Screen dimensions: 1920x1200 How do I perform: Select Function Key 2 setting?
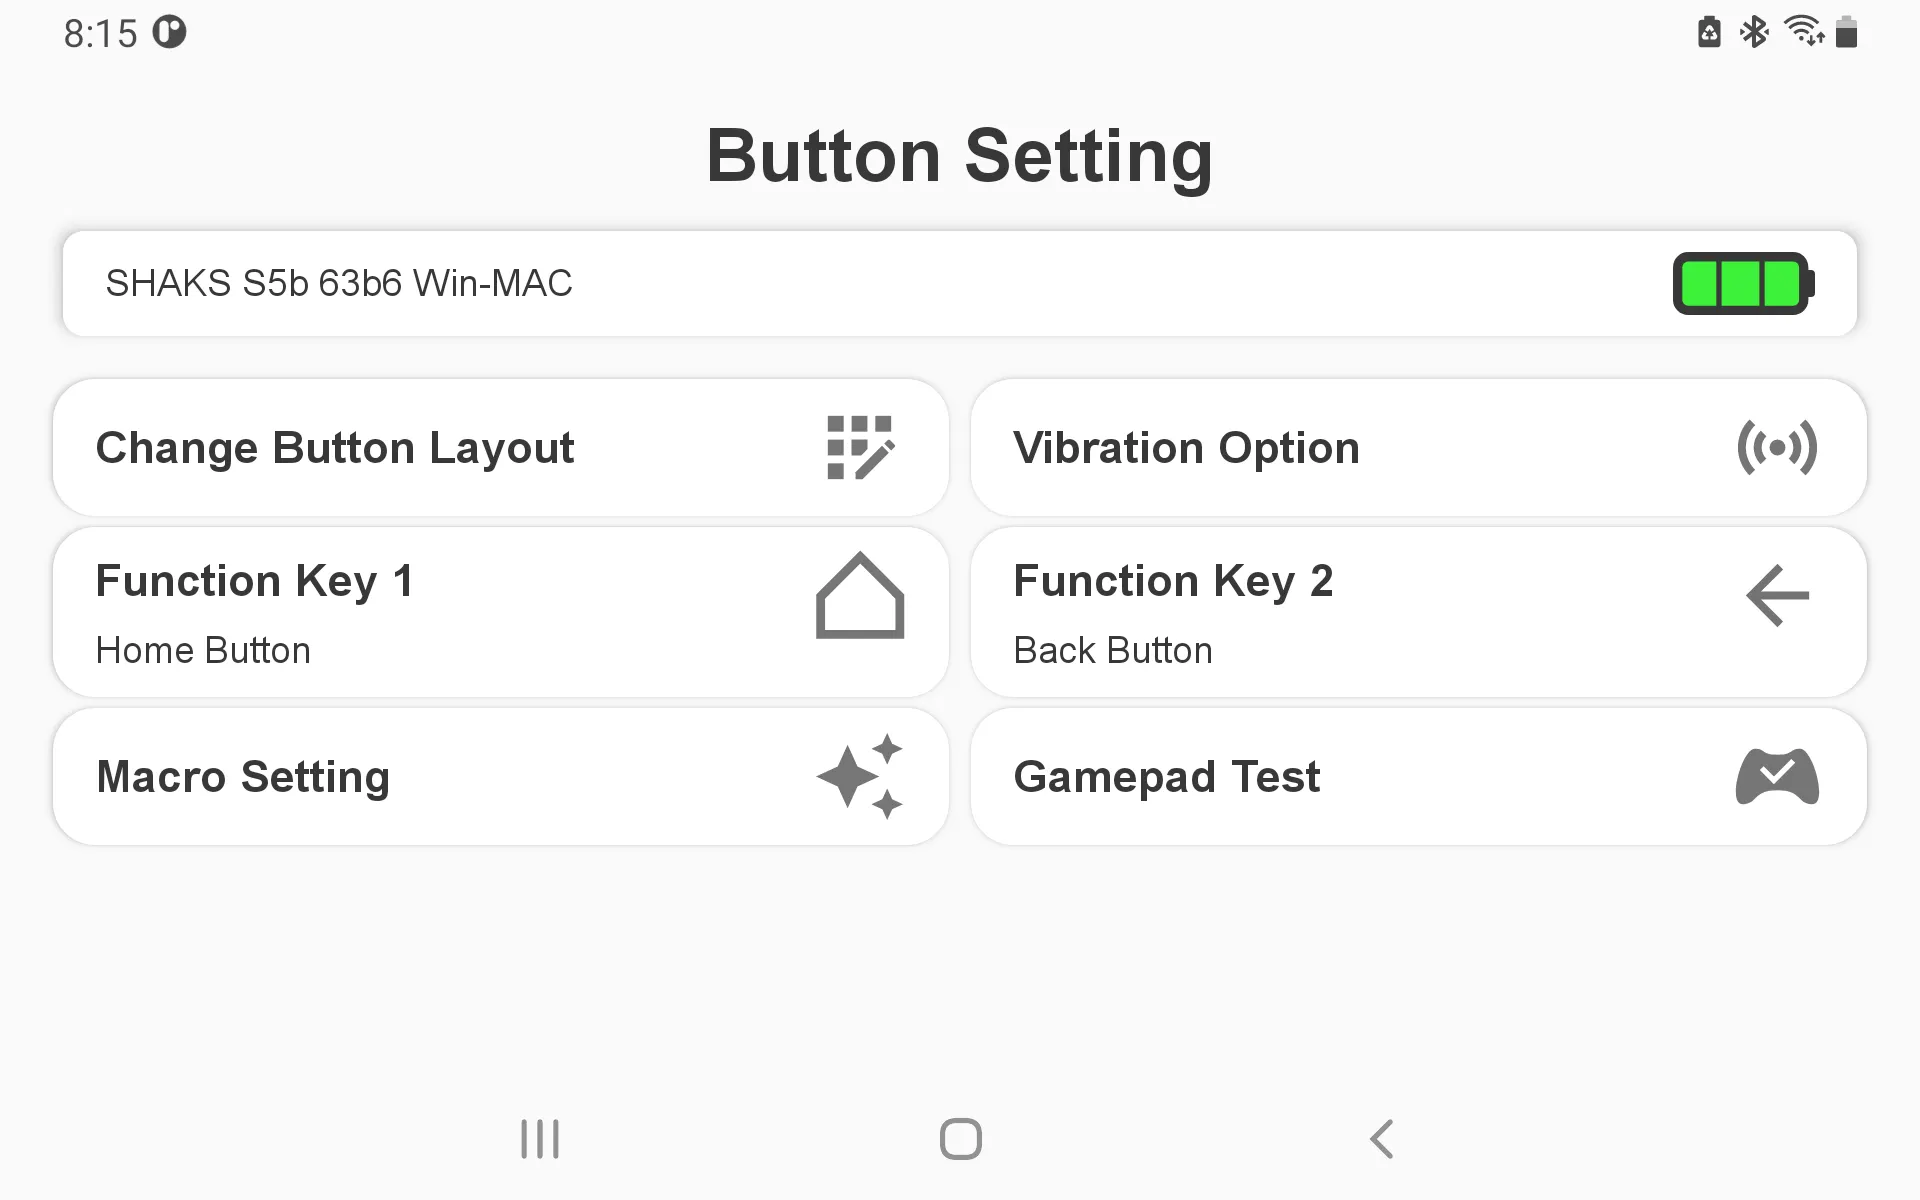(x=1173, y=581)
